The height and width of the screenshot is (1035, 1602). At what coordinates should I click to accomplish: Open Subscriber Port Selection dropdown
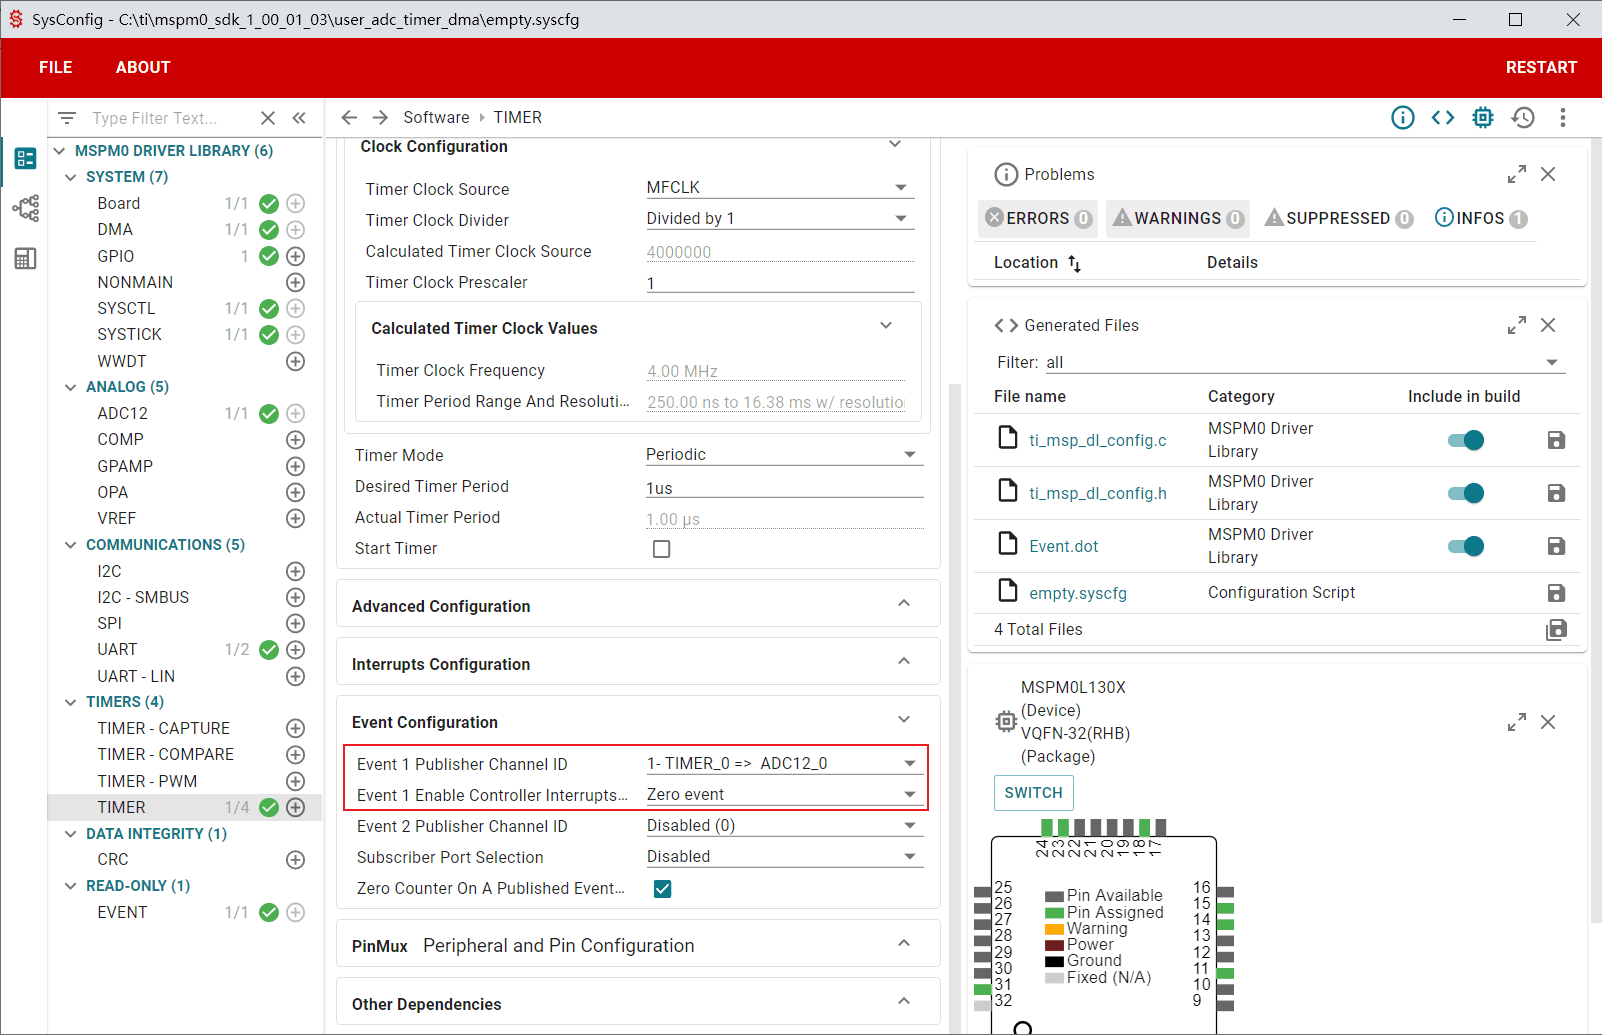click(x=784, y=857)
